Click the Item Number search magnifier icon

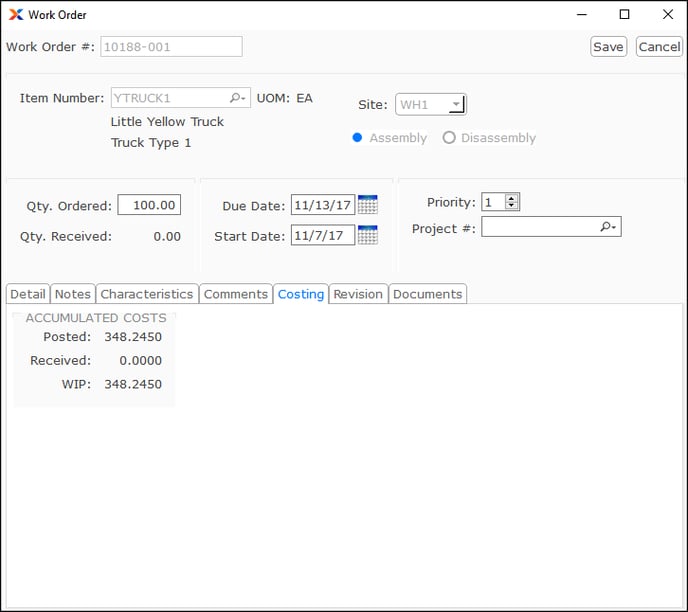coord(237,98)
